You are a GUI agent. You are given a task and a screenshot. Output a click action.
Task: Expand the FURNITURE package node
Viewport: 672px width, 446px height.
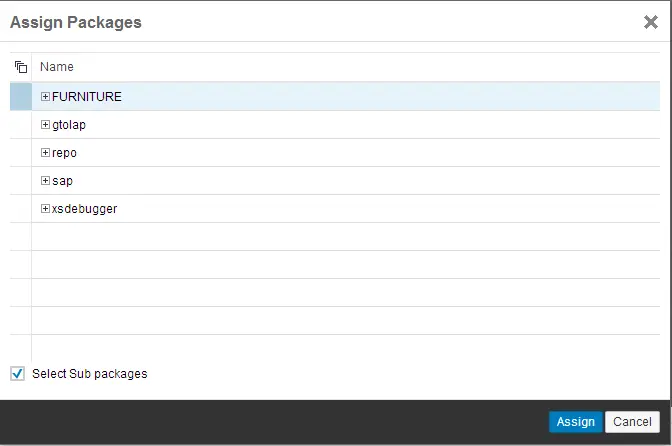click(45, 97)
